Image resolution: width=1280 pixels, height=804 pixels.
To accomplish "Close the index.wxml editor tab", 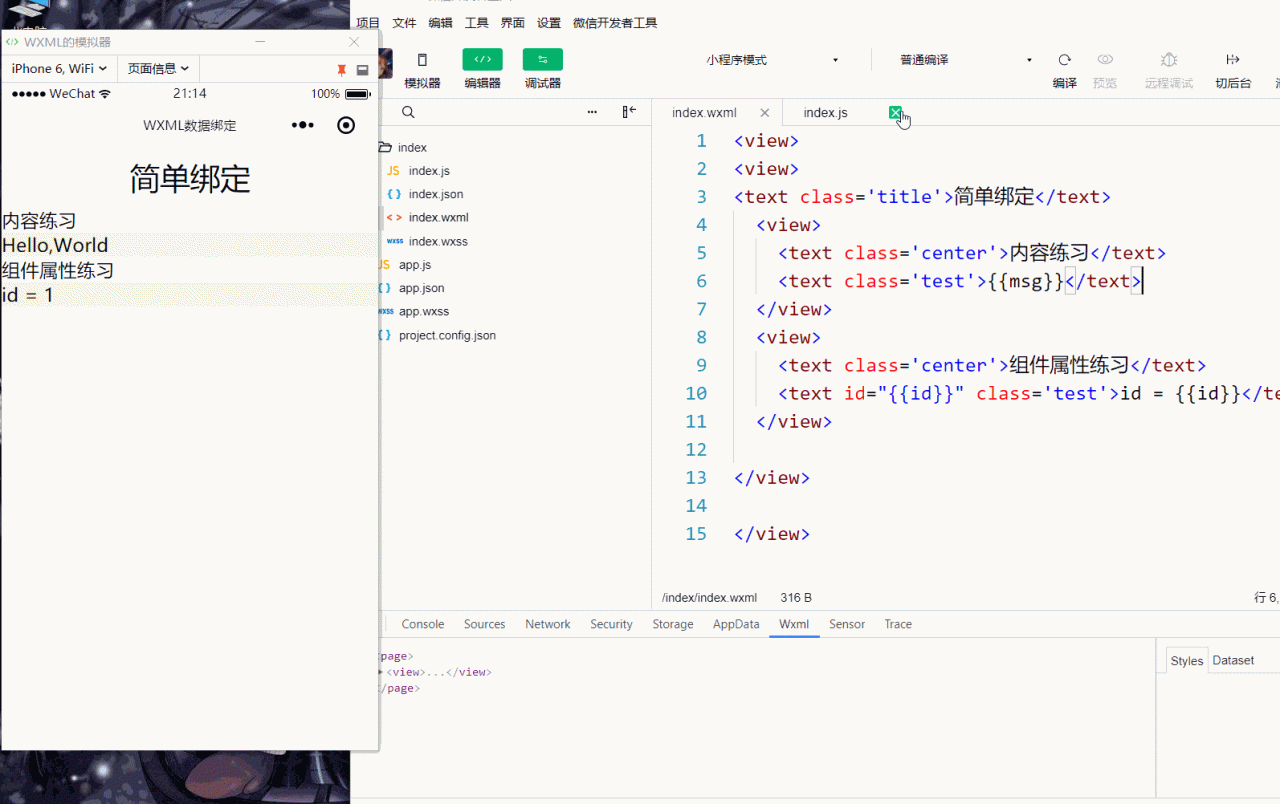I will 765,113.
